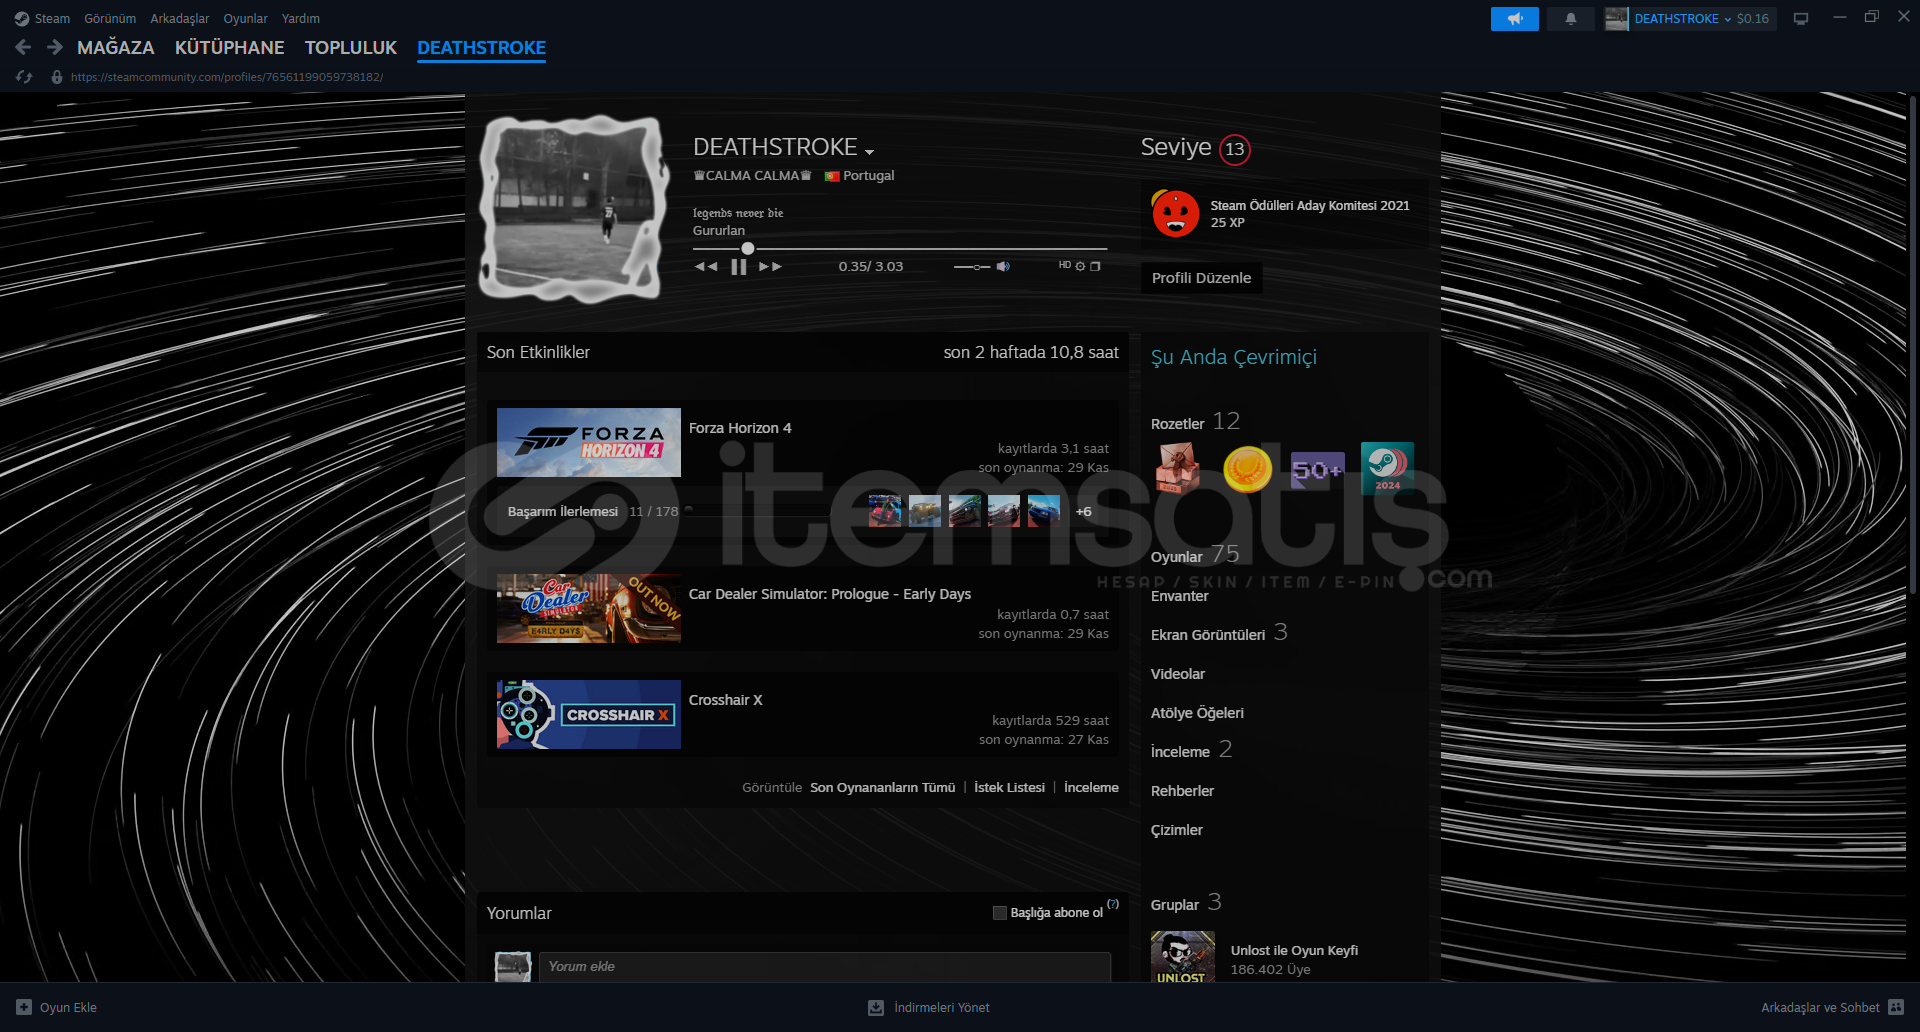
Task: Open the Steam menu
Action: 52,18
